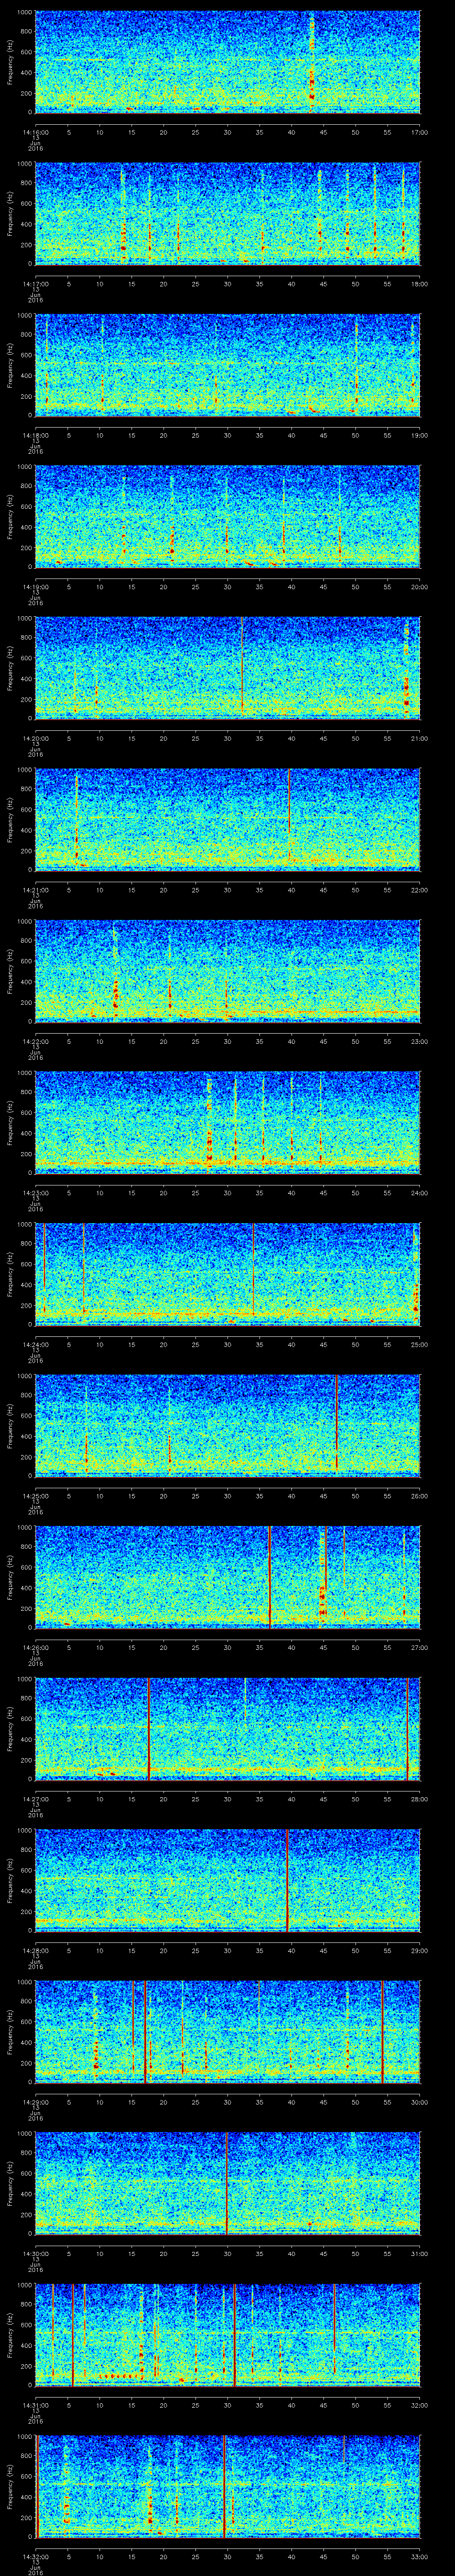
Task: Click the 19:00 end time label
Action: coord(419,435)
